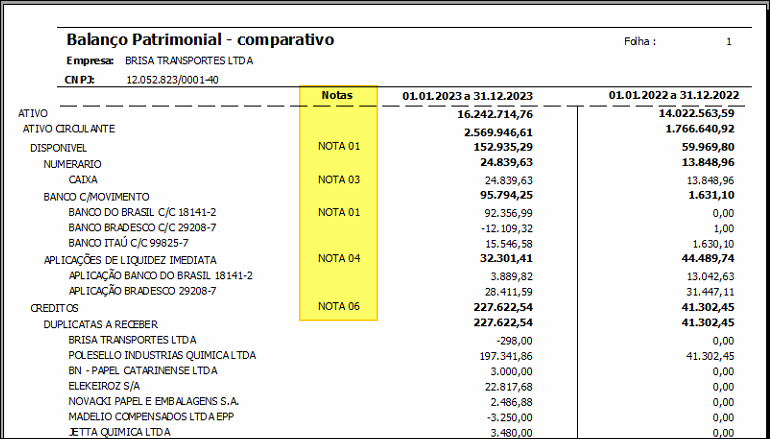Click NOTA 01 on Banco do Brasil row
The image size is (770, 439).
point(339,213)
